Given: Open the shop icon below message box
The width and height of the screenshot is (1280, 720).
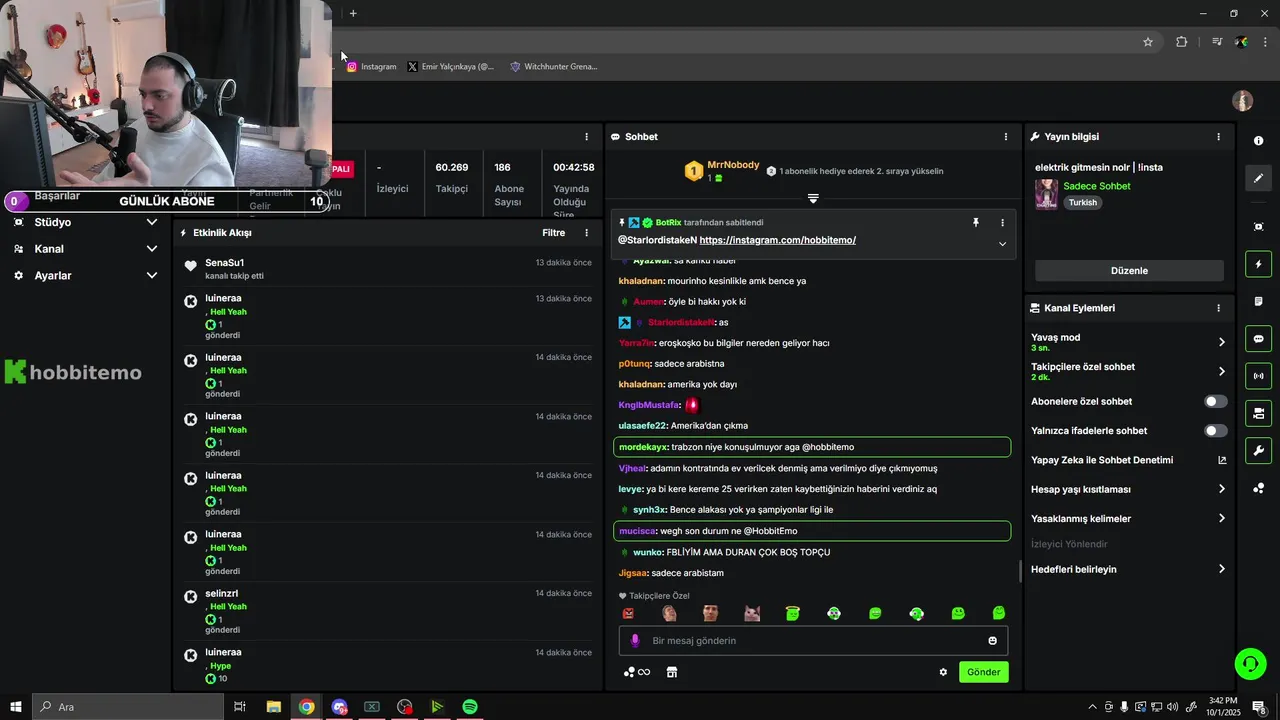Looking at the screenshot, I should [672, 672].
